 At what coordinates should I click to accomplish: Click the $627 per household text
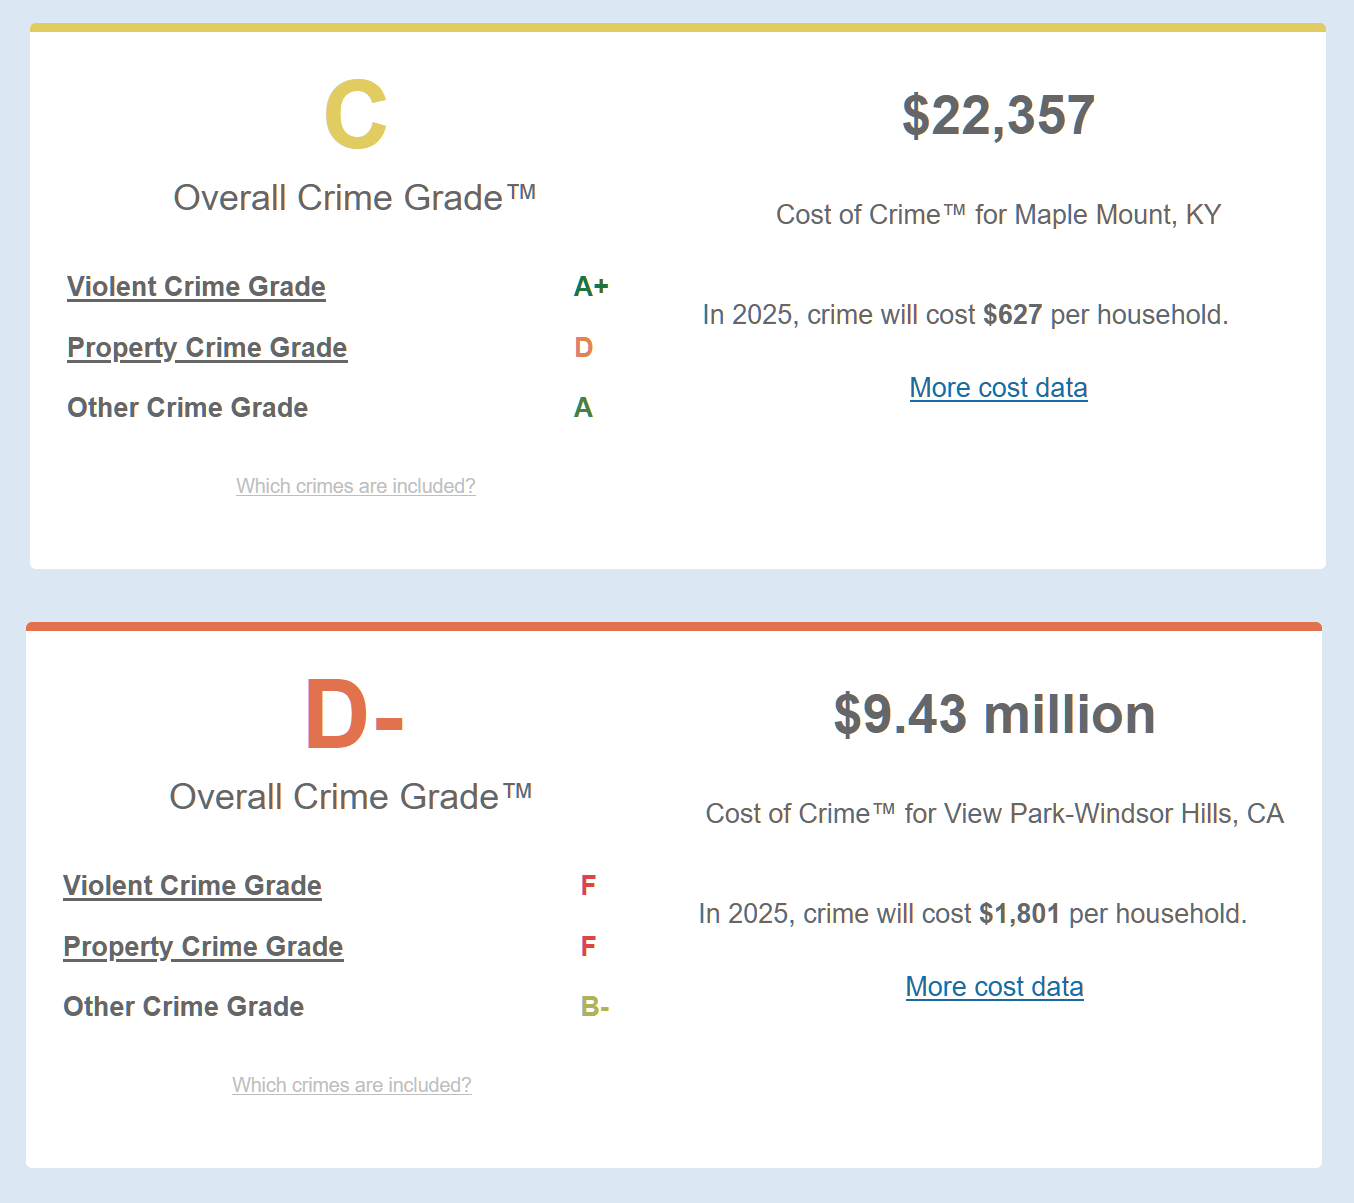pyautogui.click(x=1105, y=315)
